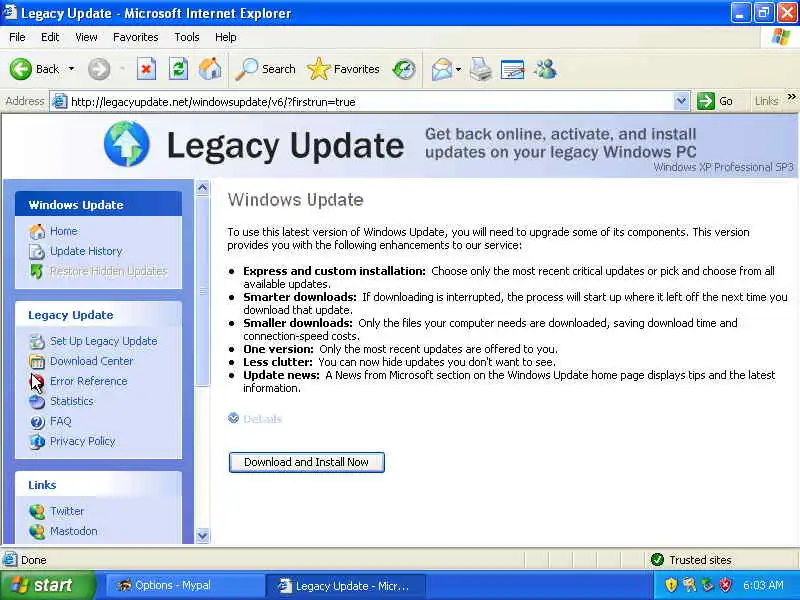Click the Twitter globe icon
This screenshot has width=800, height=600.
(37, 511)
